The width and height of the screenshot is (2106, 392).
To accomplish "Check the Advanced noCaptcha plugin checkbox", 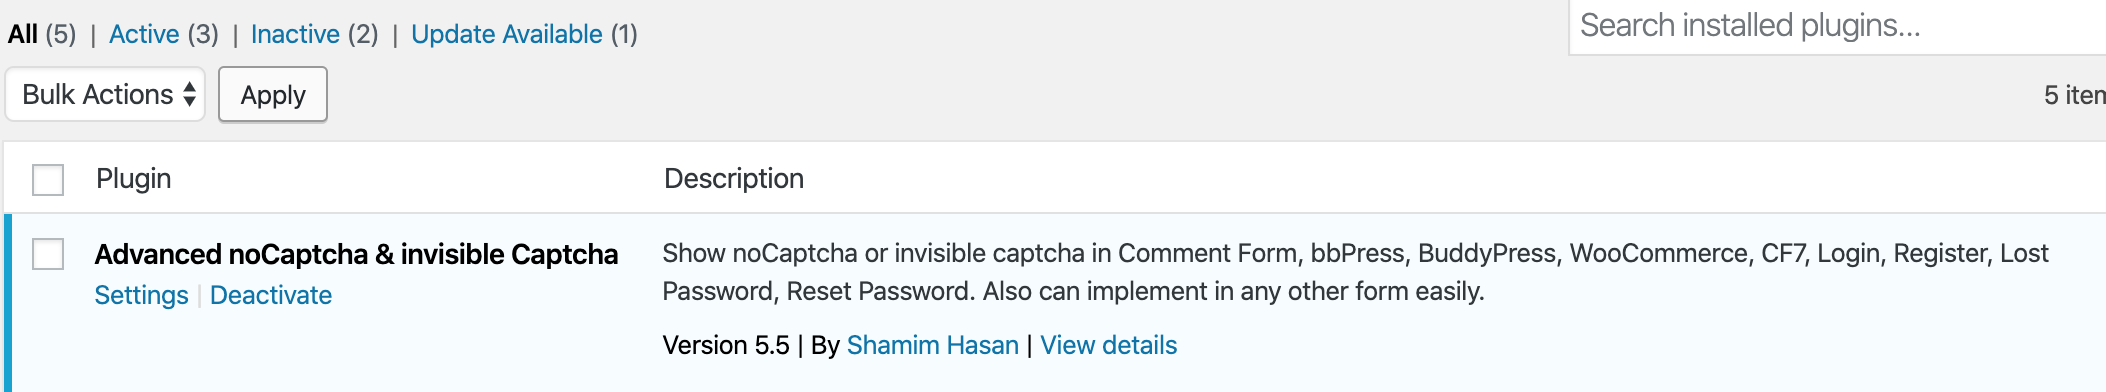I will click(x=48, y=254).
